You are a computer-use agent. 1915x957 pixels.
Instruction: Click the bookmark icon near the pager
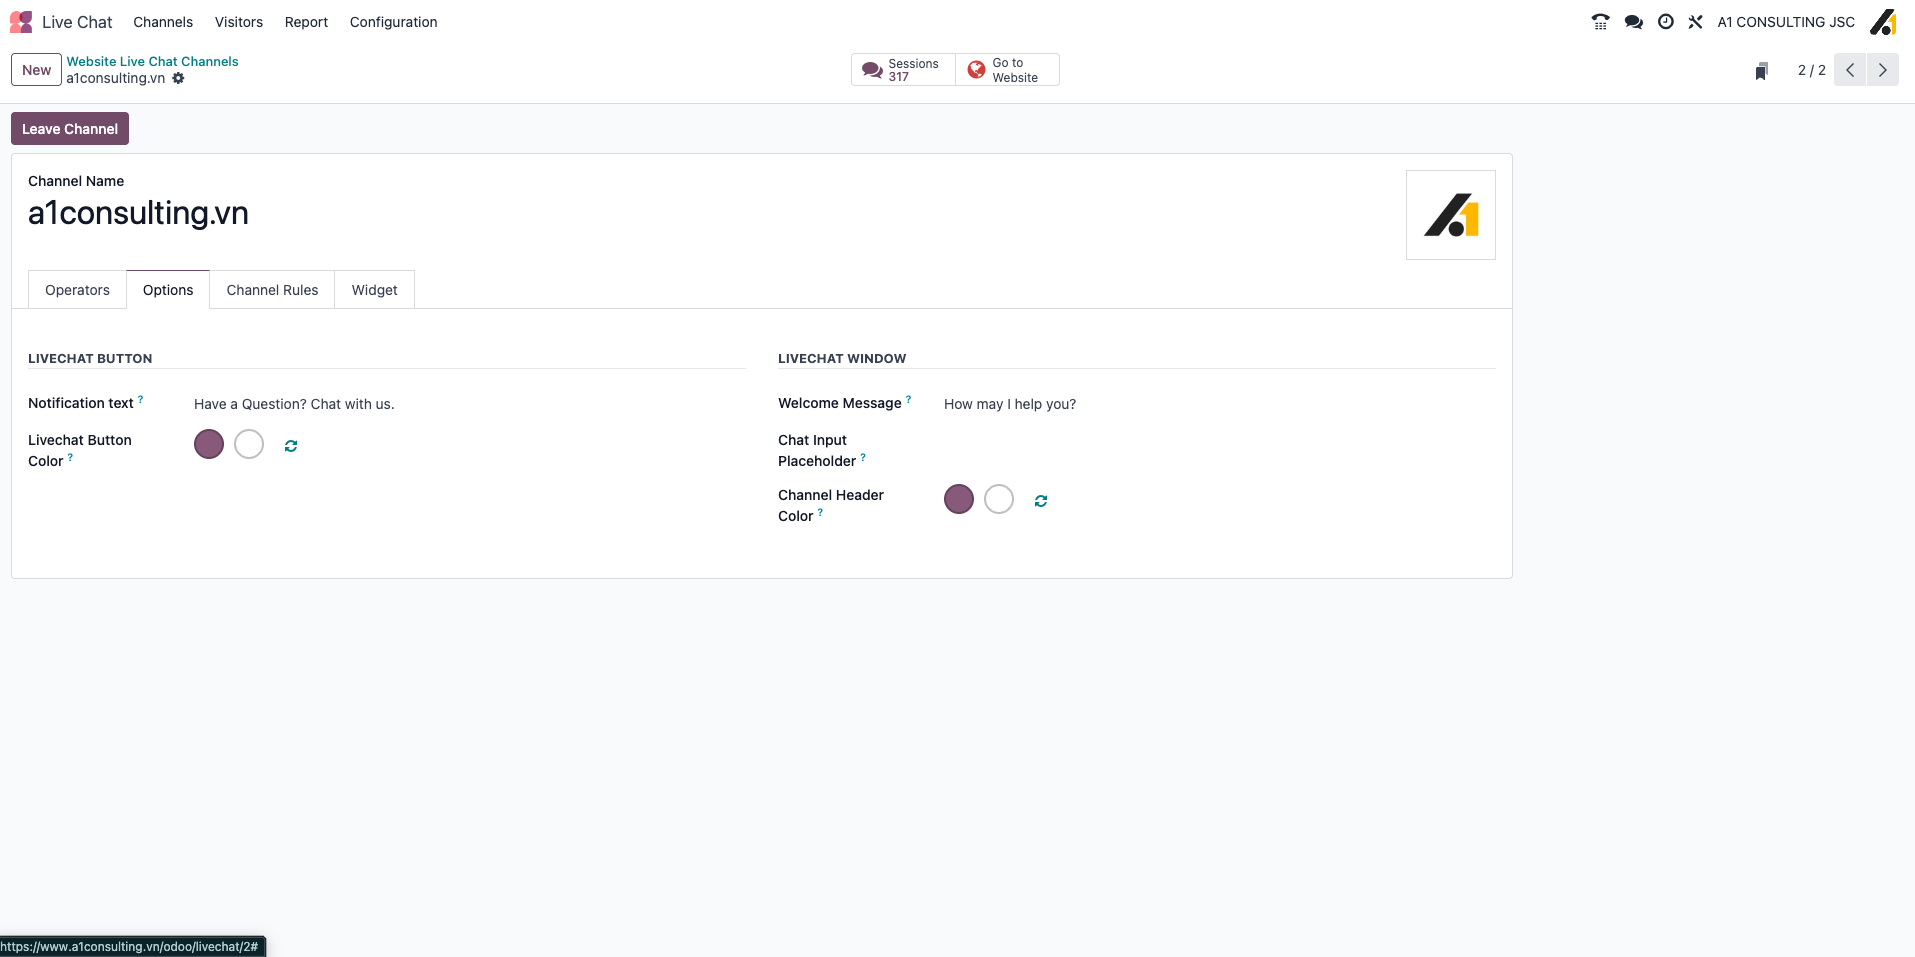tap(1761, 70)
